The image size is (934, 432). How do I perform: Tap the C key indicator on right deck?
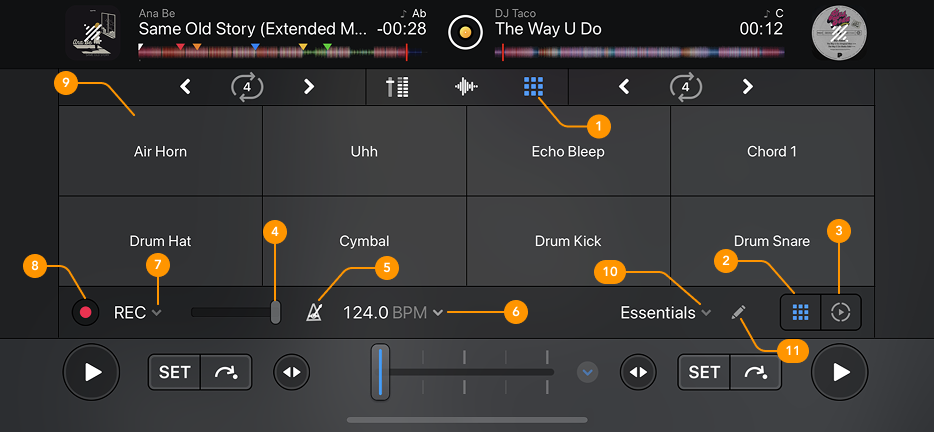774,13
